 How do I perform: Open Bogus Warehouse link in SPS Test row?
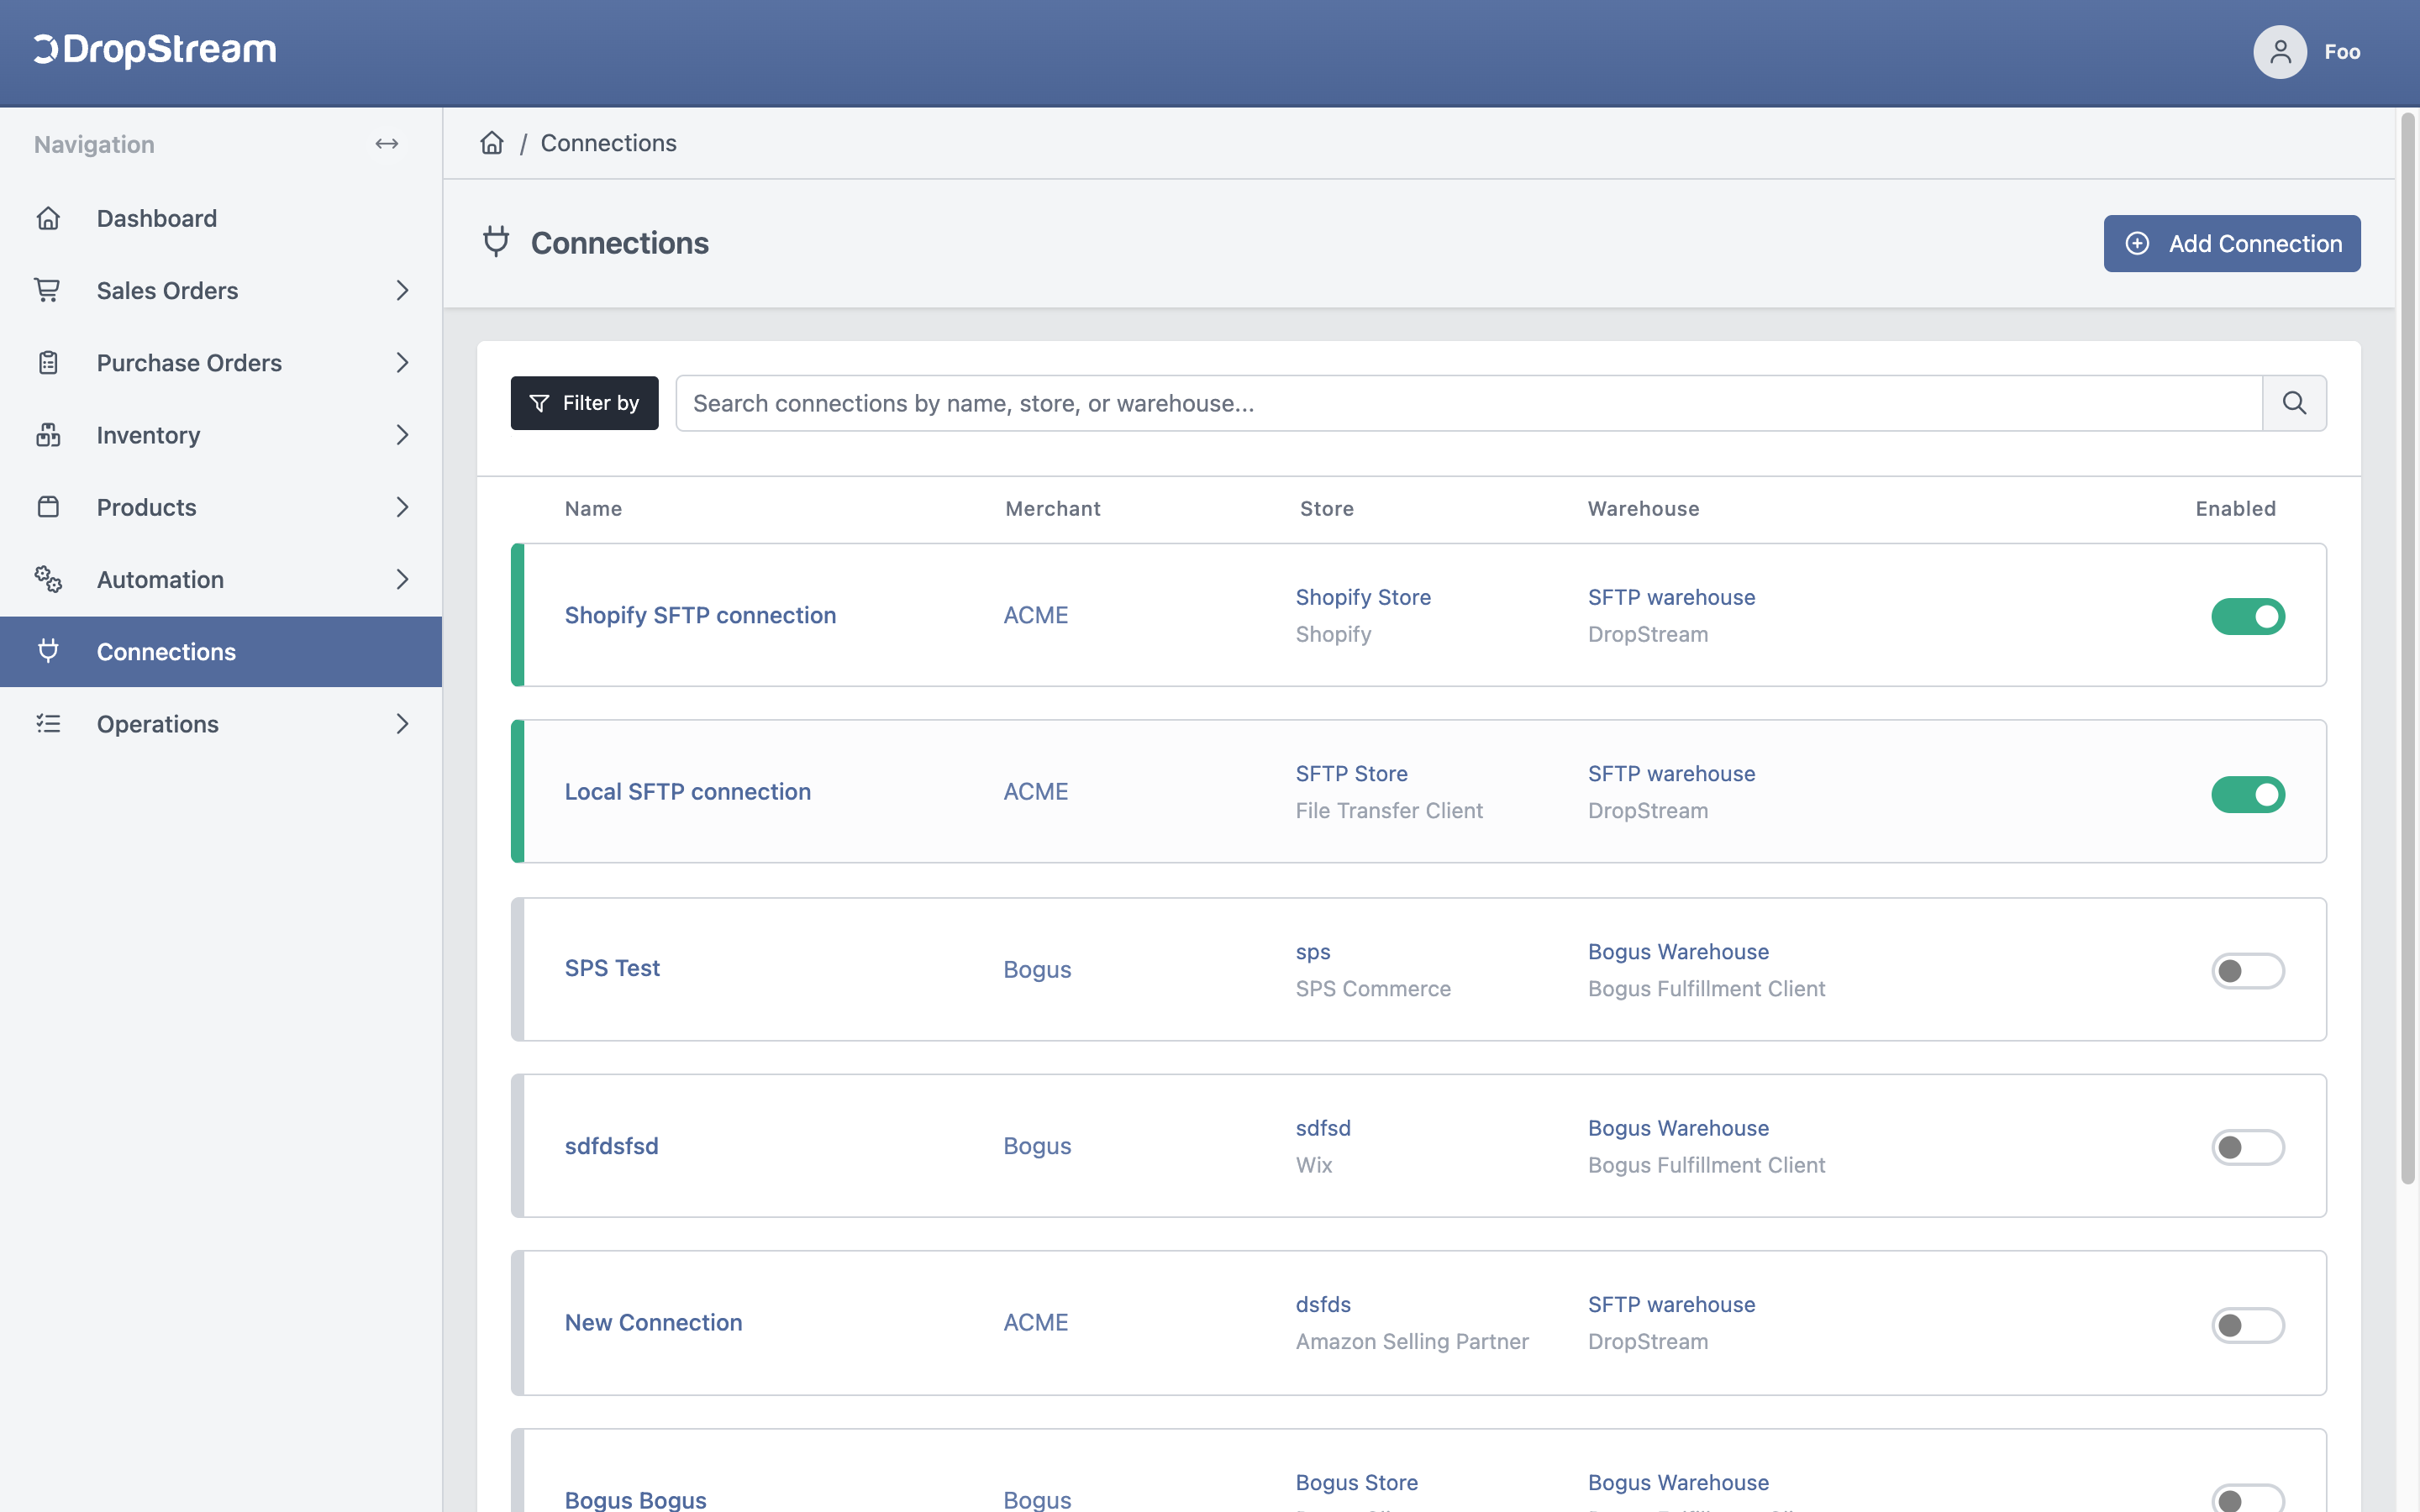pyautogui.click(x=1678, y=951)
